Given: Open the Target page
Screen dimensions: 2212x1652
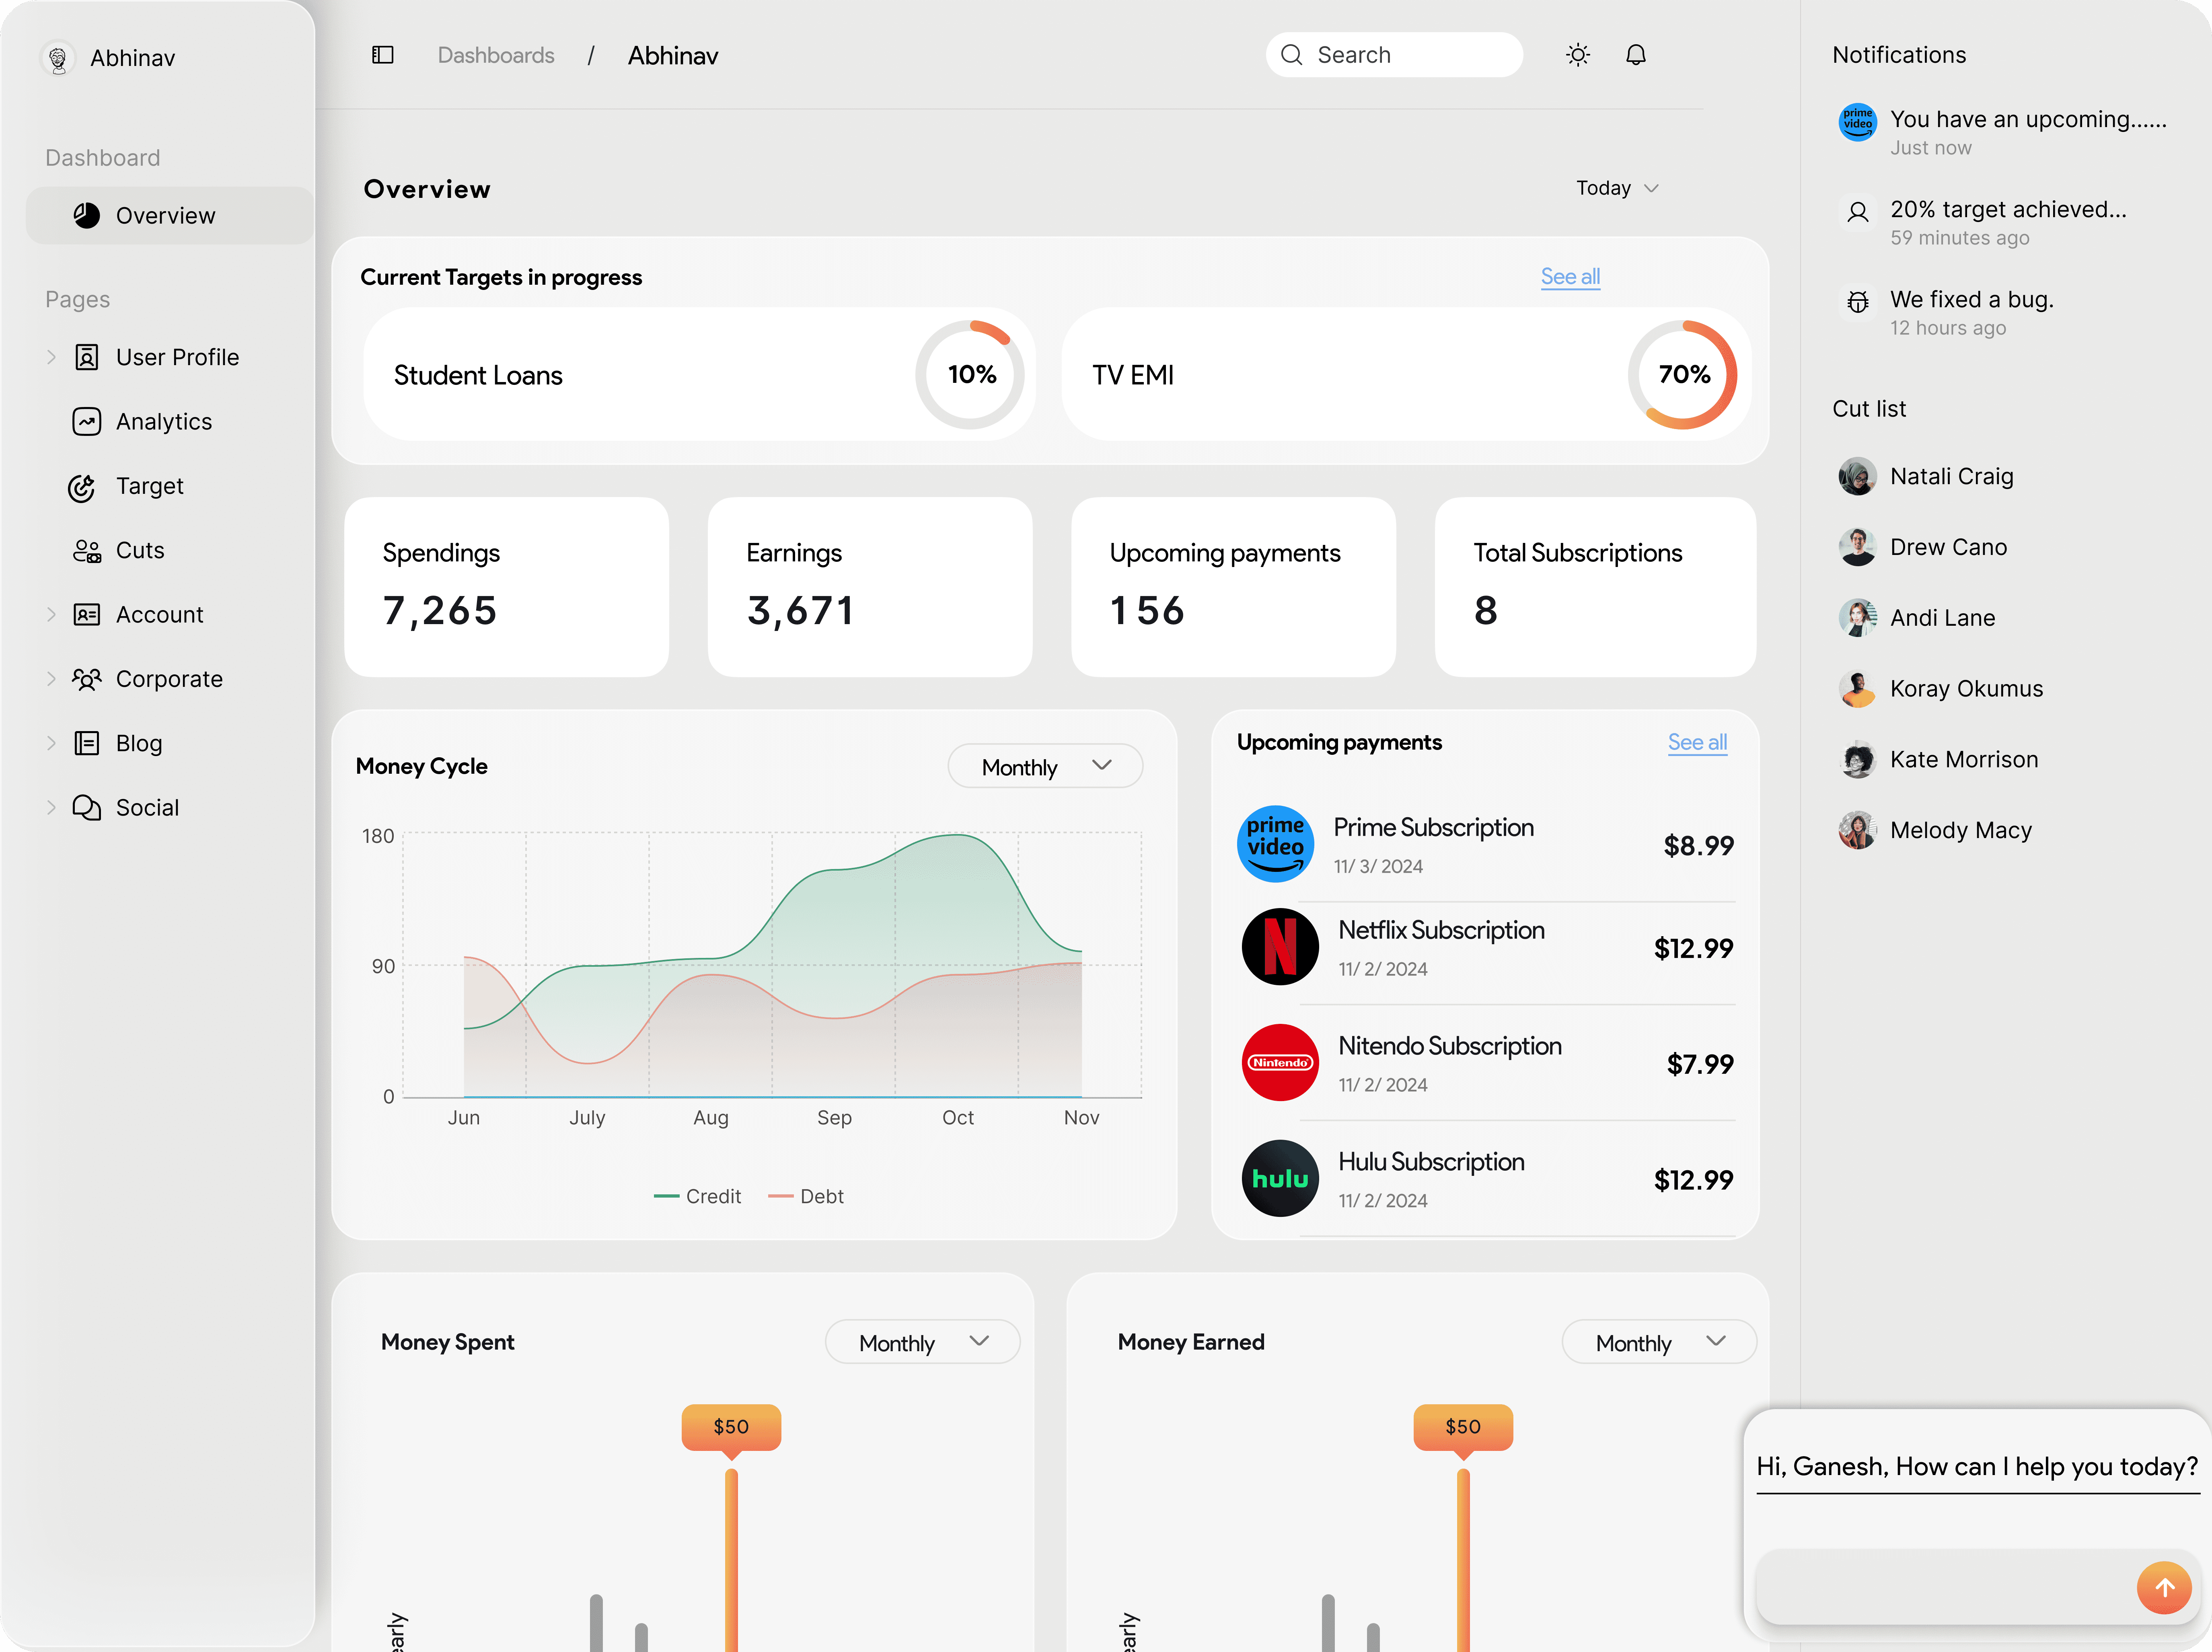Looking at the screenshot, I should [x=150, y=486].
